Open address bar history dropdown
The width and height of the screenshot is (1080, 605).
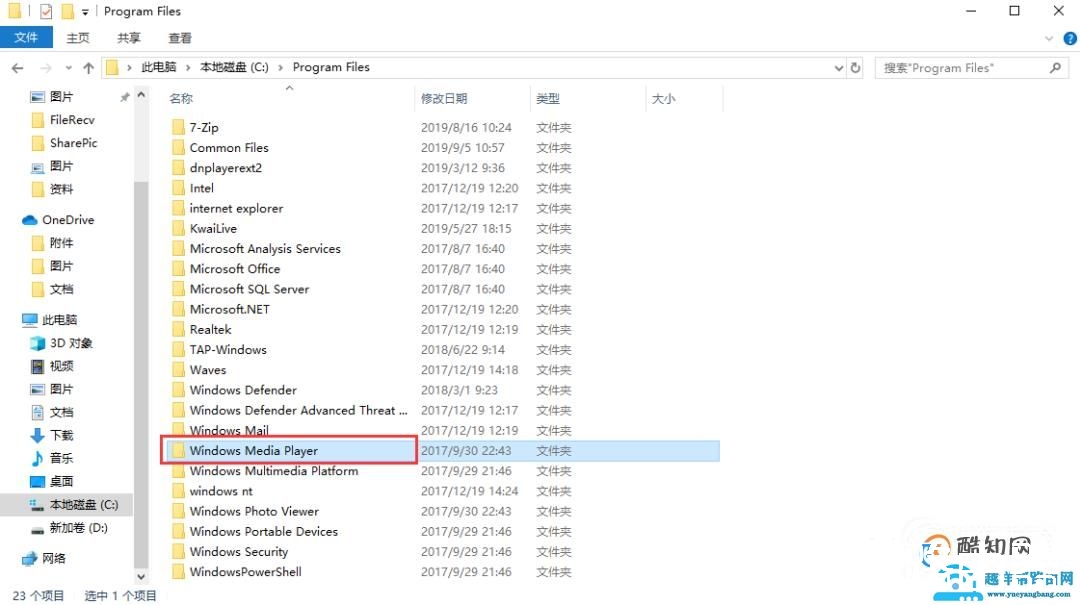[x=838, y=68]
